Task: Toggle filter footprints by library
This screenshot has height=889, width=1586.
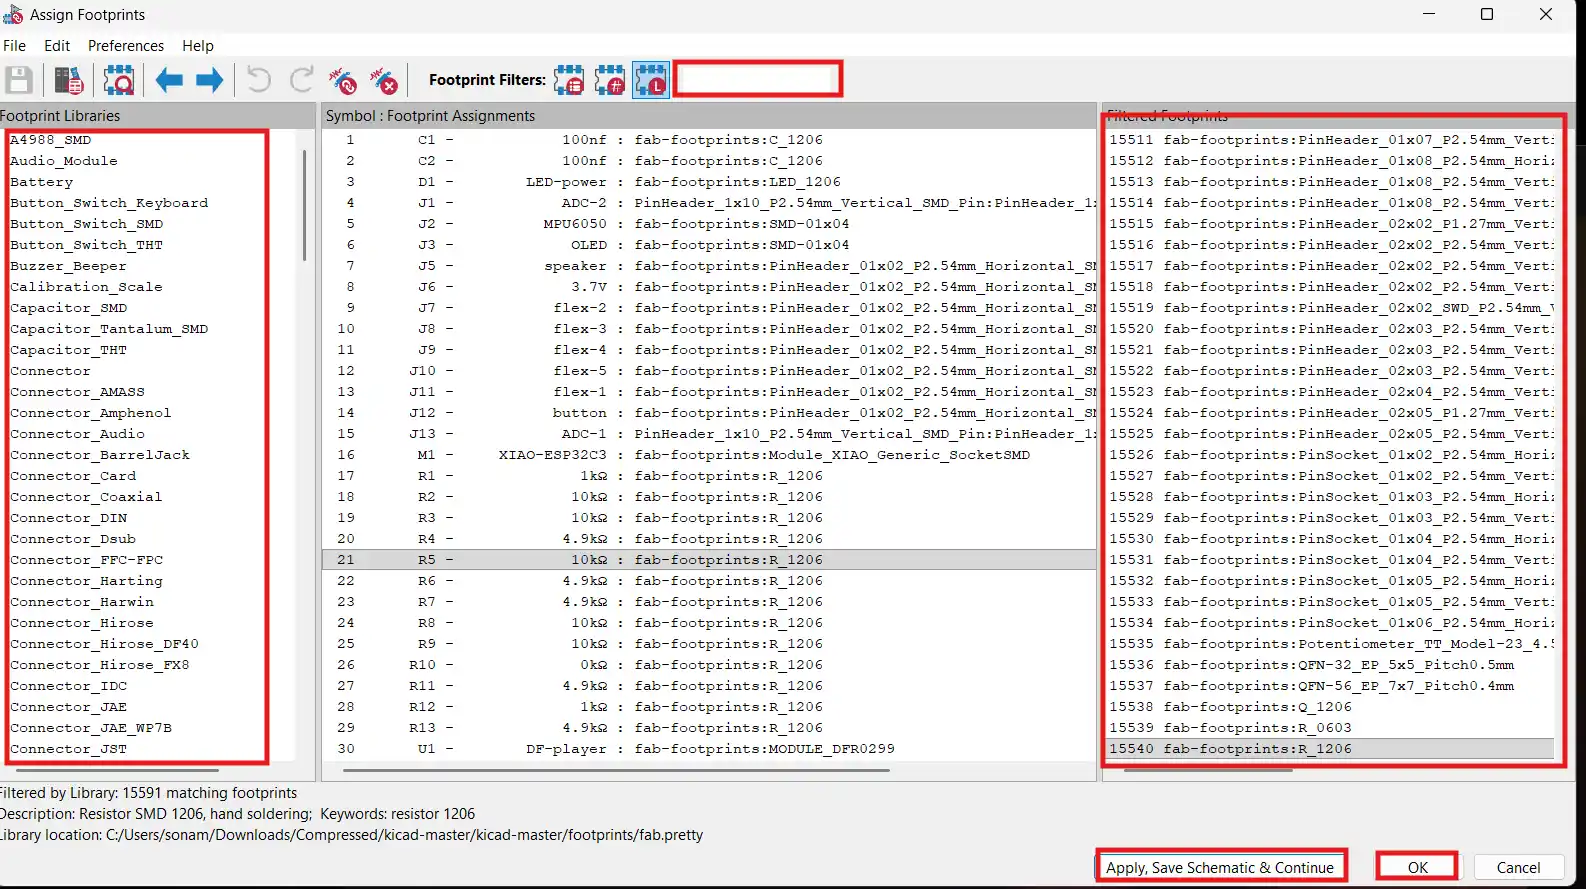Action: 651,80
